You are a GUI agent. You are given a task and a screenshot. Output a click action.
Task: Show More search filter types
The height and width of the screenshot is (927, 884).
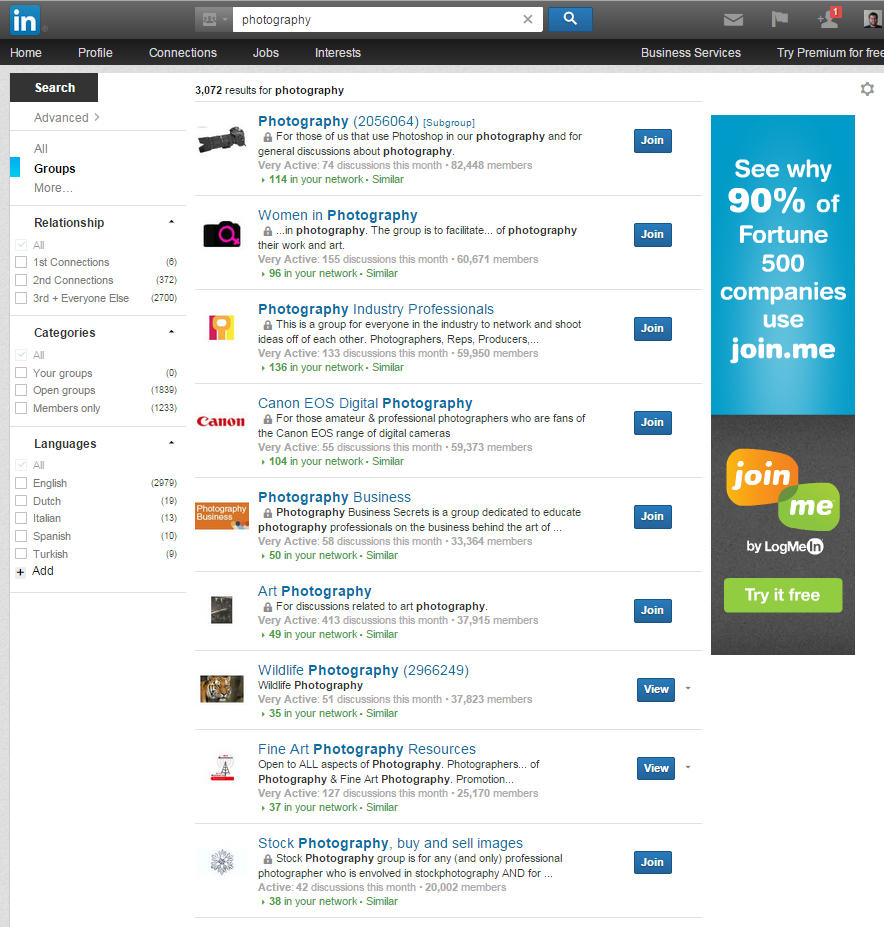click(x=53, y=188)
